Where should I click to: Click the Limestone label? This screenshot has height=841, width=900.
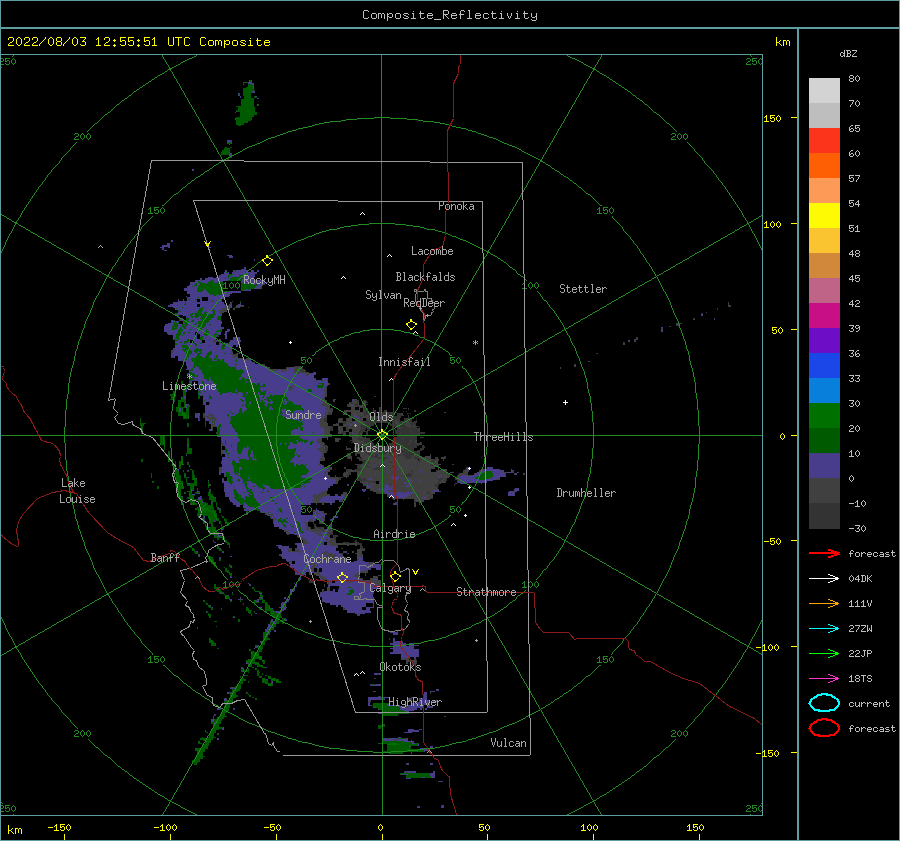(189, 386)
